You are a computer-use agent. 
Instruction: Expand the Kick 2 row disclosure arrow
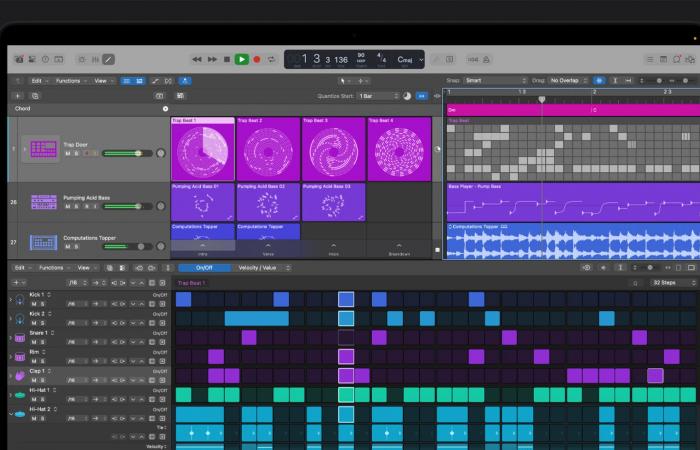(x=11, y=318)
